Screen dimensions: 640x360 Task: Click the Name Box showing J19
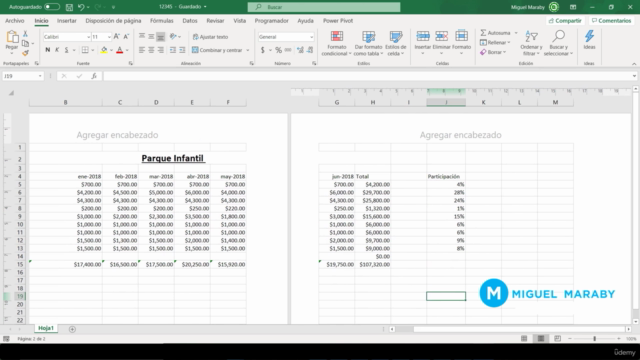pos(22,76)
